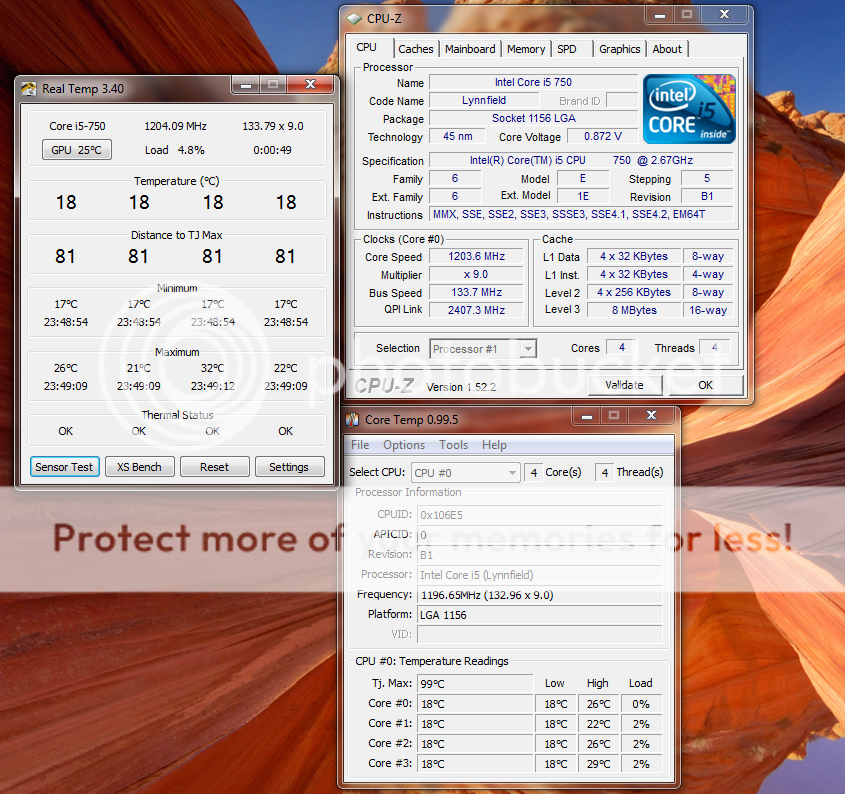The width and height of the screenshot is (845, 794).
Task: Click the Real Temp title bar icon
Action: click(x=29, y=89)
